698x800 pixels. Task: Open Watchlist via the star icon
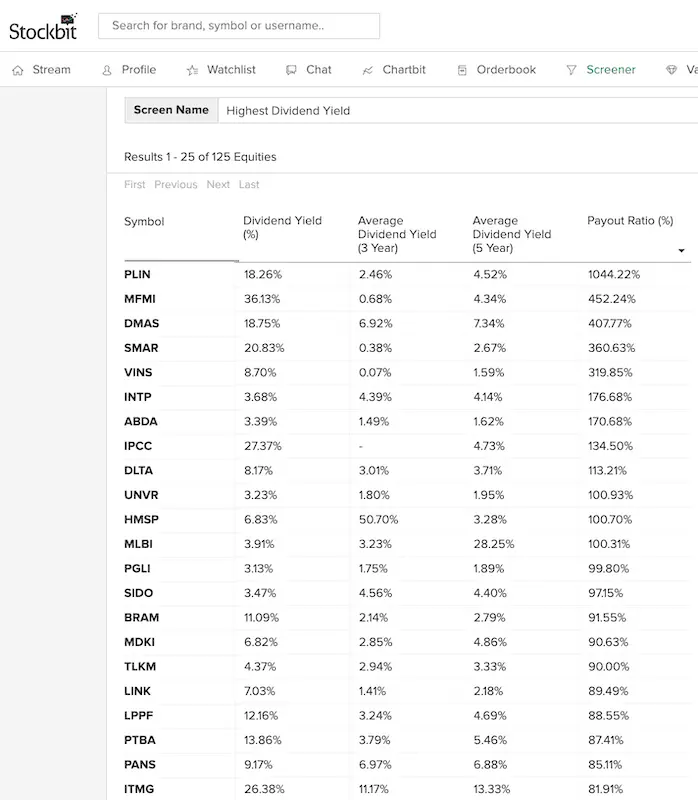pyautogui.click(x=191, y=70)
